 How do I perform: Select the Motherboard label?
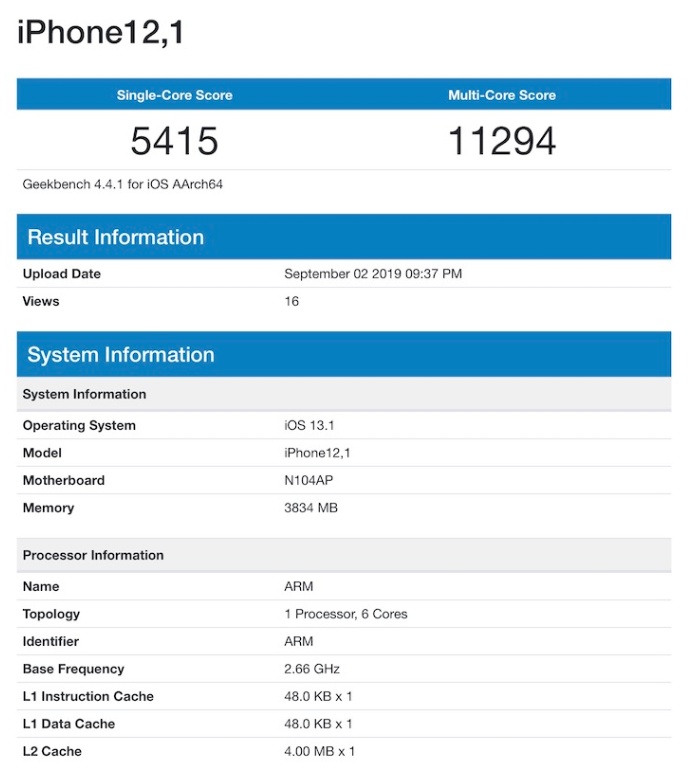pyautogui.click(x=64, y=480)
